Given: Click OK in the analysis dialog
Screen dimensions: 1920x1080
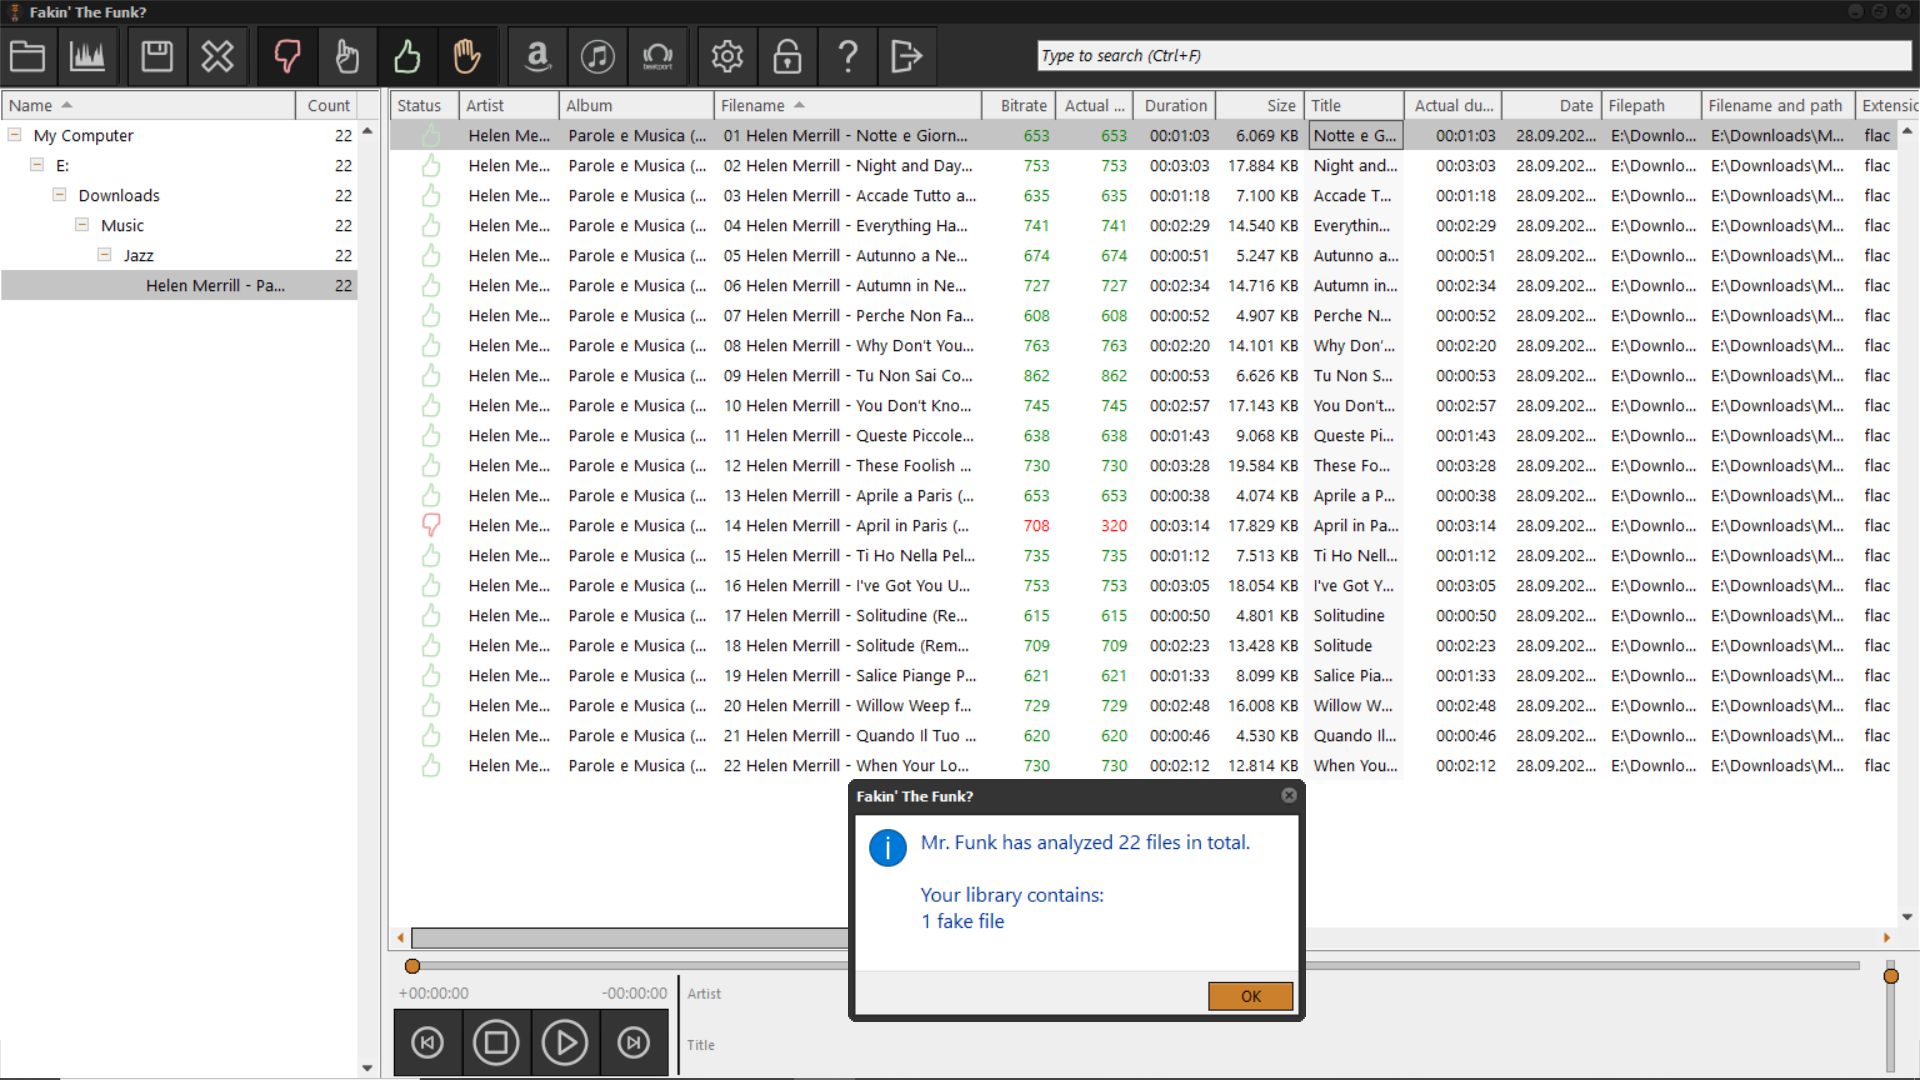Looking at the screenshot, I should (x=1250, y=996).
